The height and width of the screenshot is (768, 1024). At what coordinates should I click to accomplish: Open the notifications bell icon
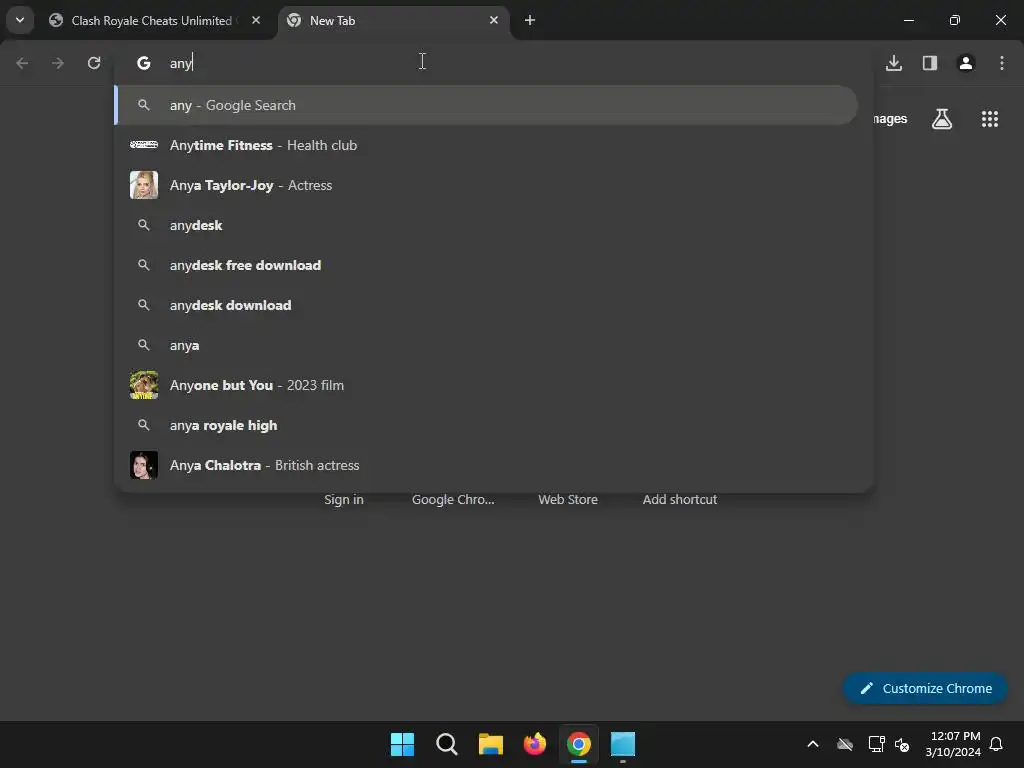coord(997,744)
